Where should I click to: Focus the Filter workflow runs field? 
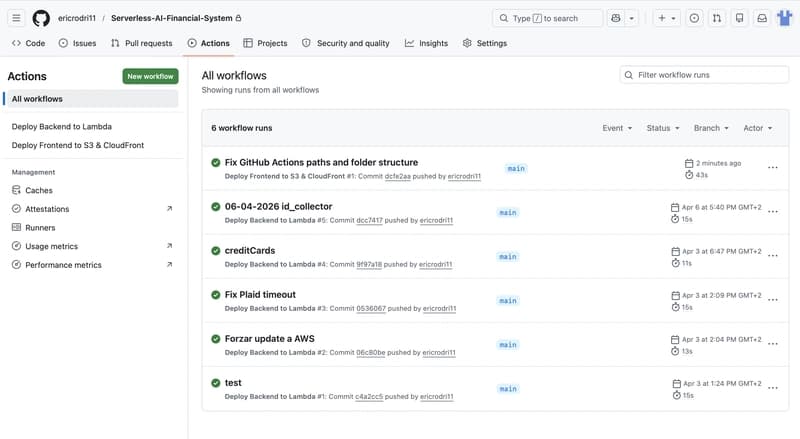point(705,75)
